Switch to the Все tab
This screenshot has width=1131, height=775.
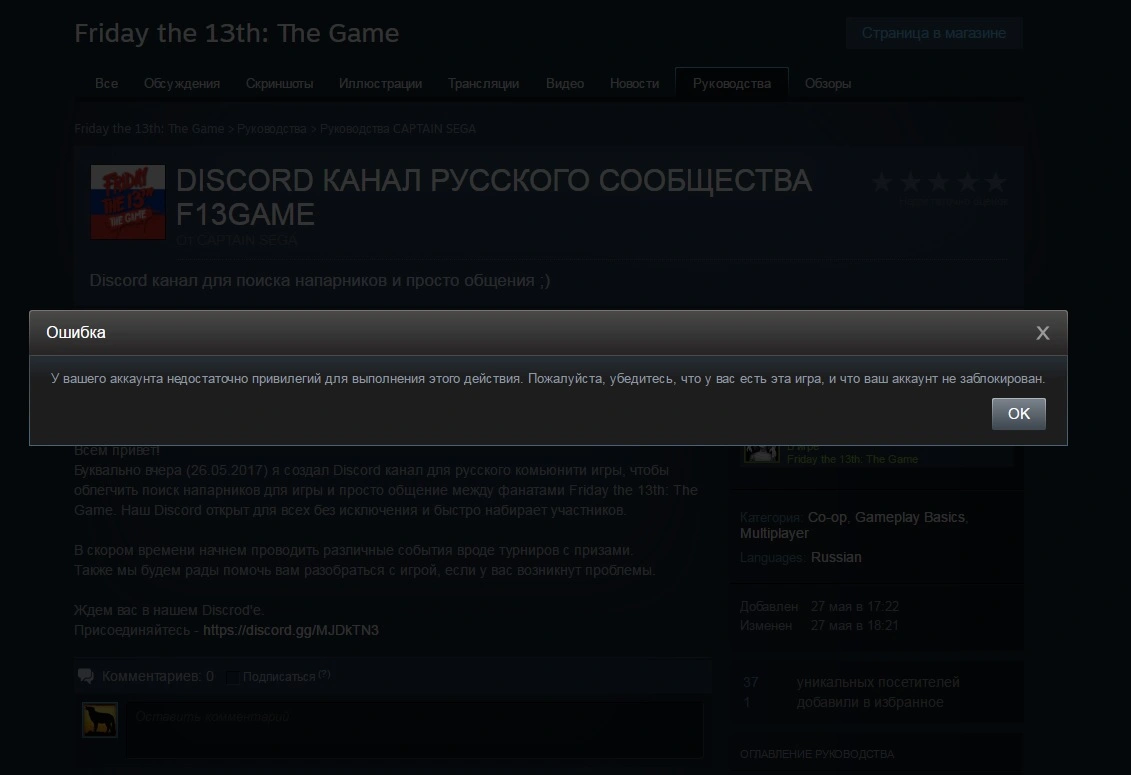106,84
